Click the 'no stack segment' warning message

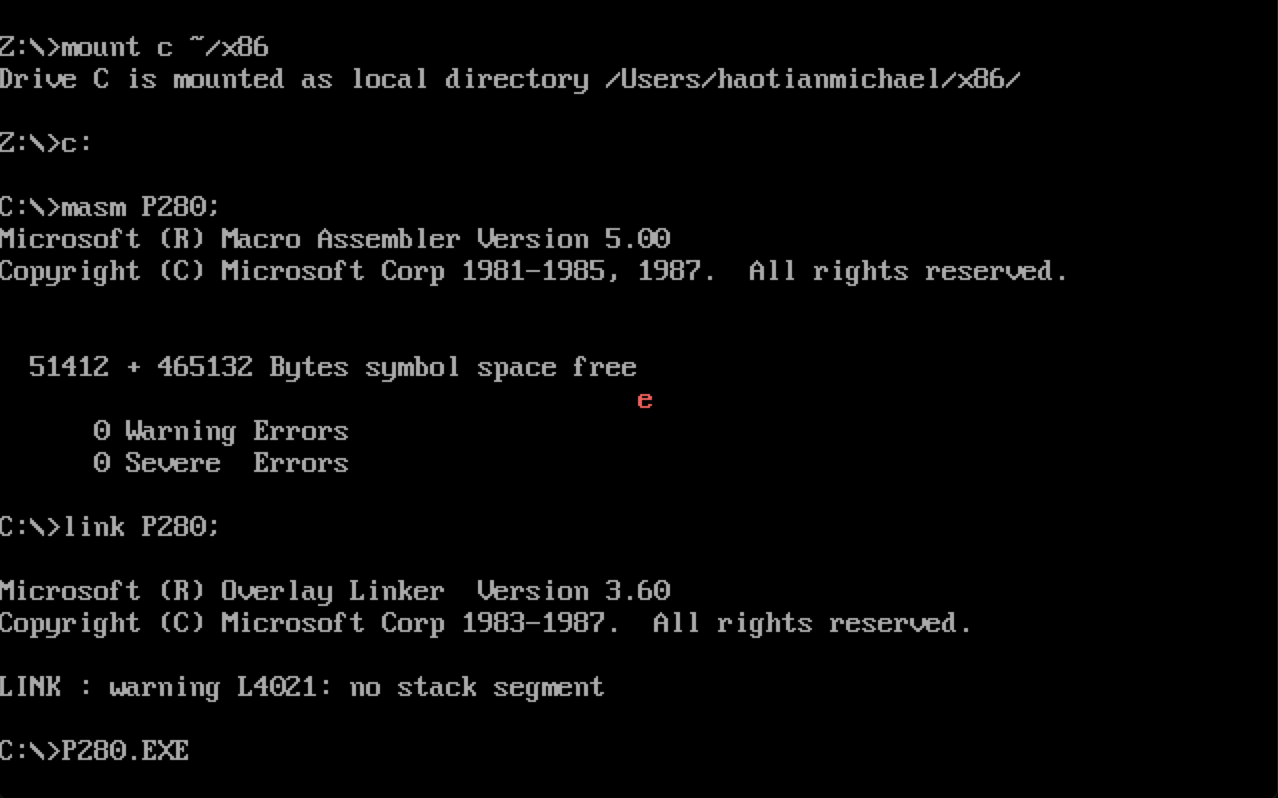coord(476,687)
